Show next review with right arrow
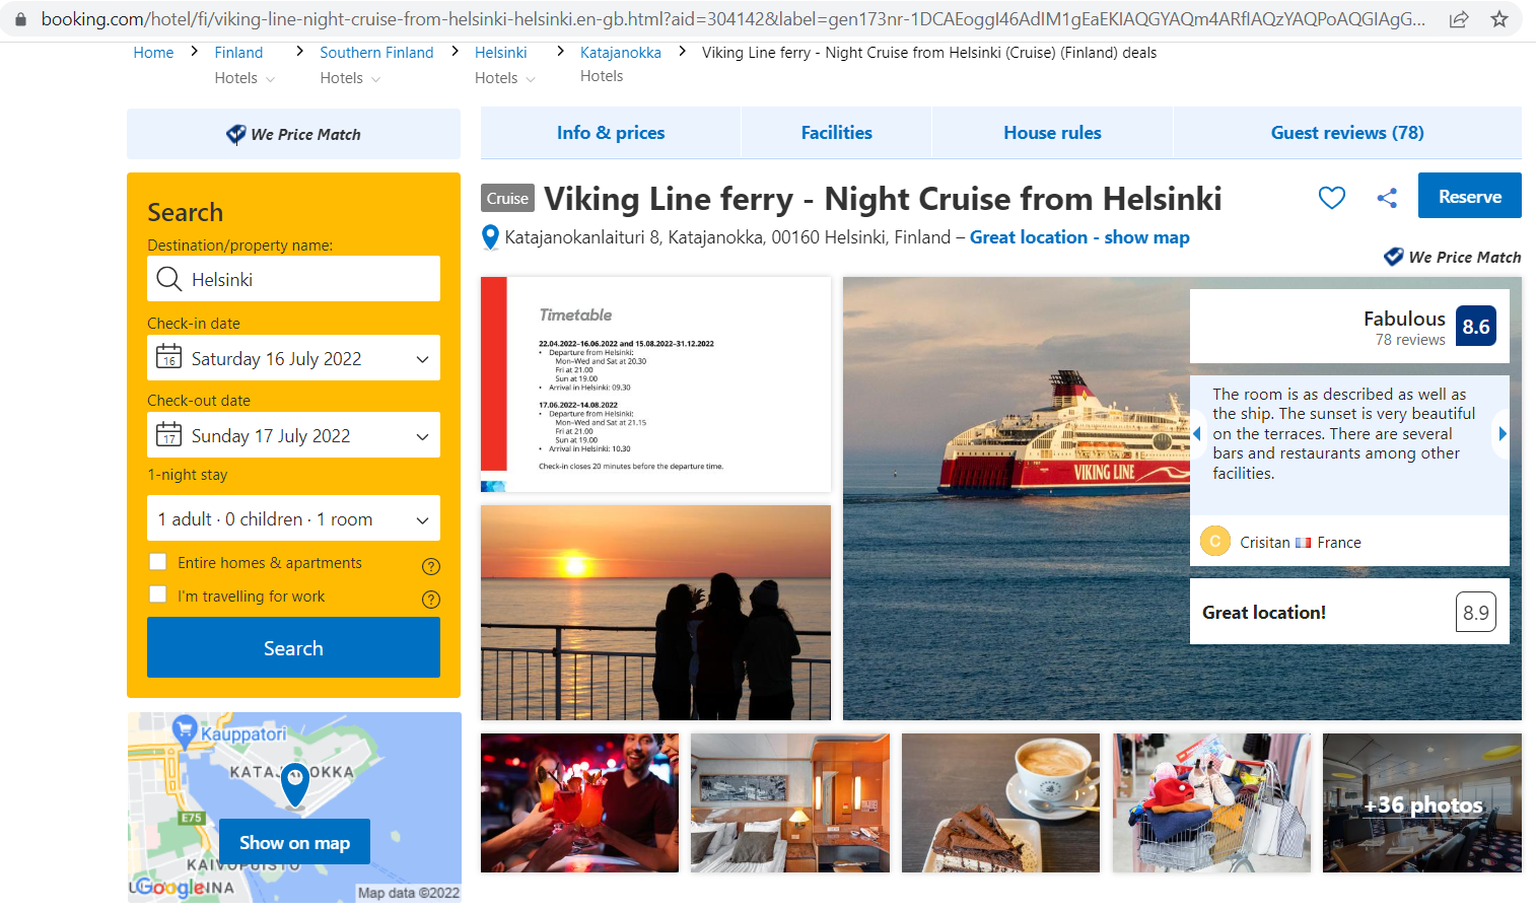Viewport: 1536px width, 911px height. pyautogui.click(x=1502, y=434)
